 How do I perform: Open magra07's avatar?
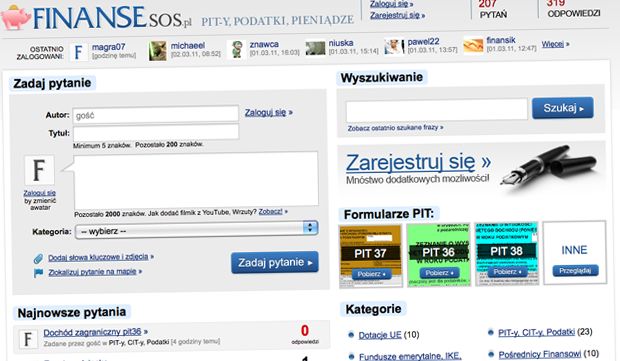79,52
